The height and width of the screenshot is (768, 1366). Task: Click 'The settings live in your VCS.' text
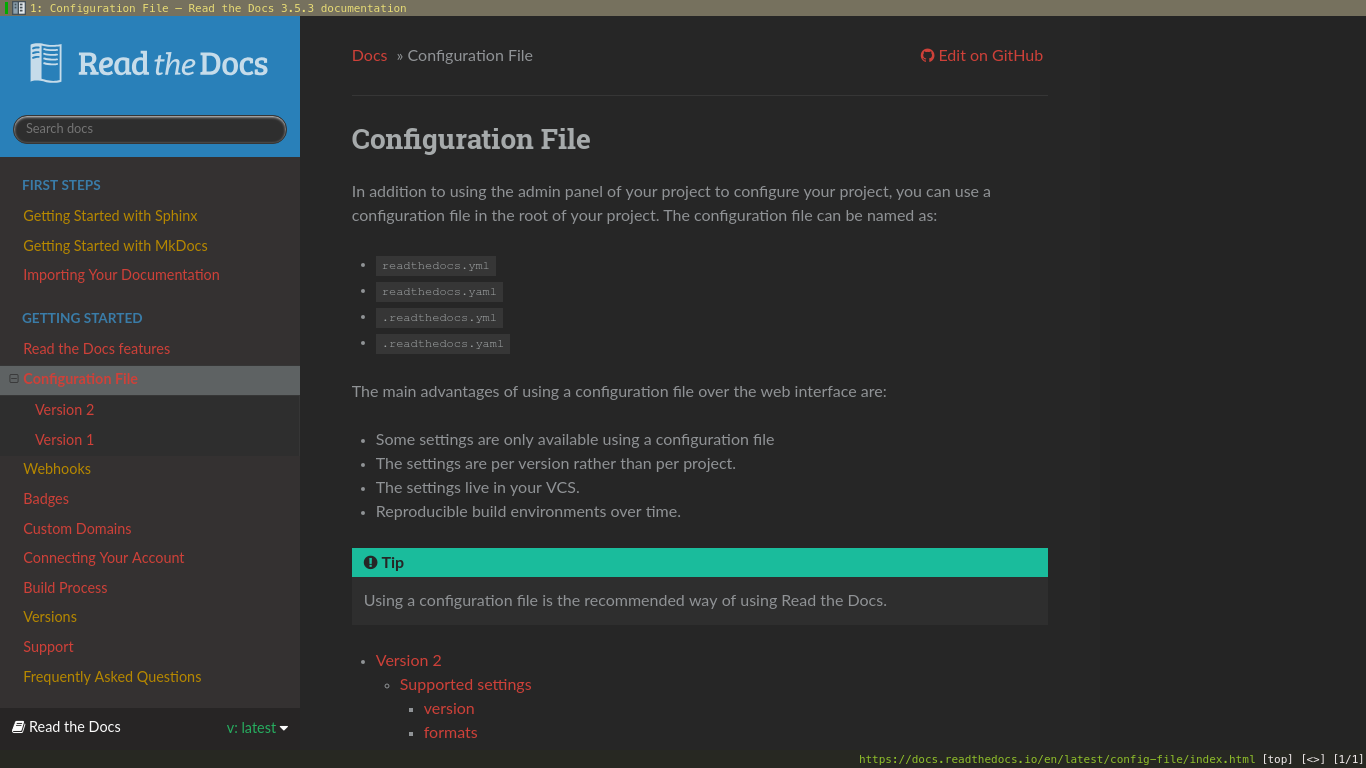click(x=477, y=488)
